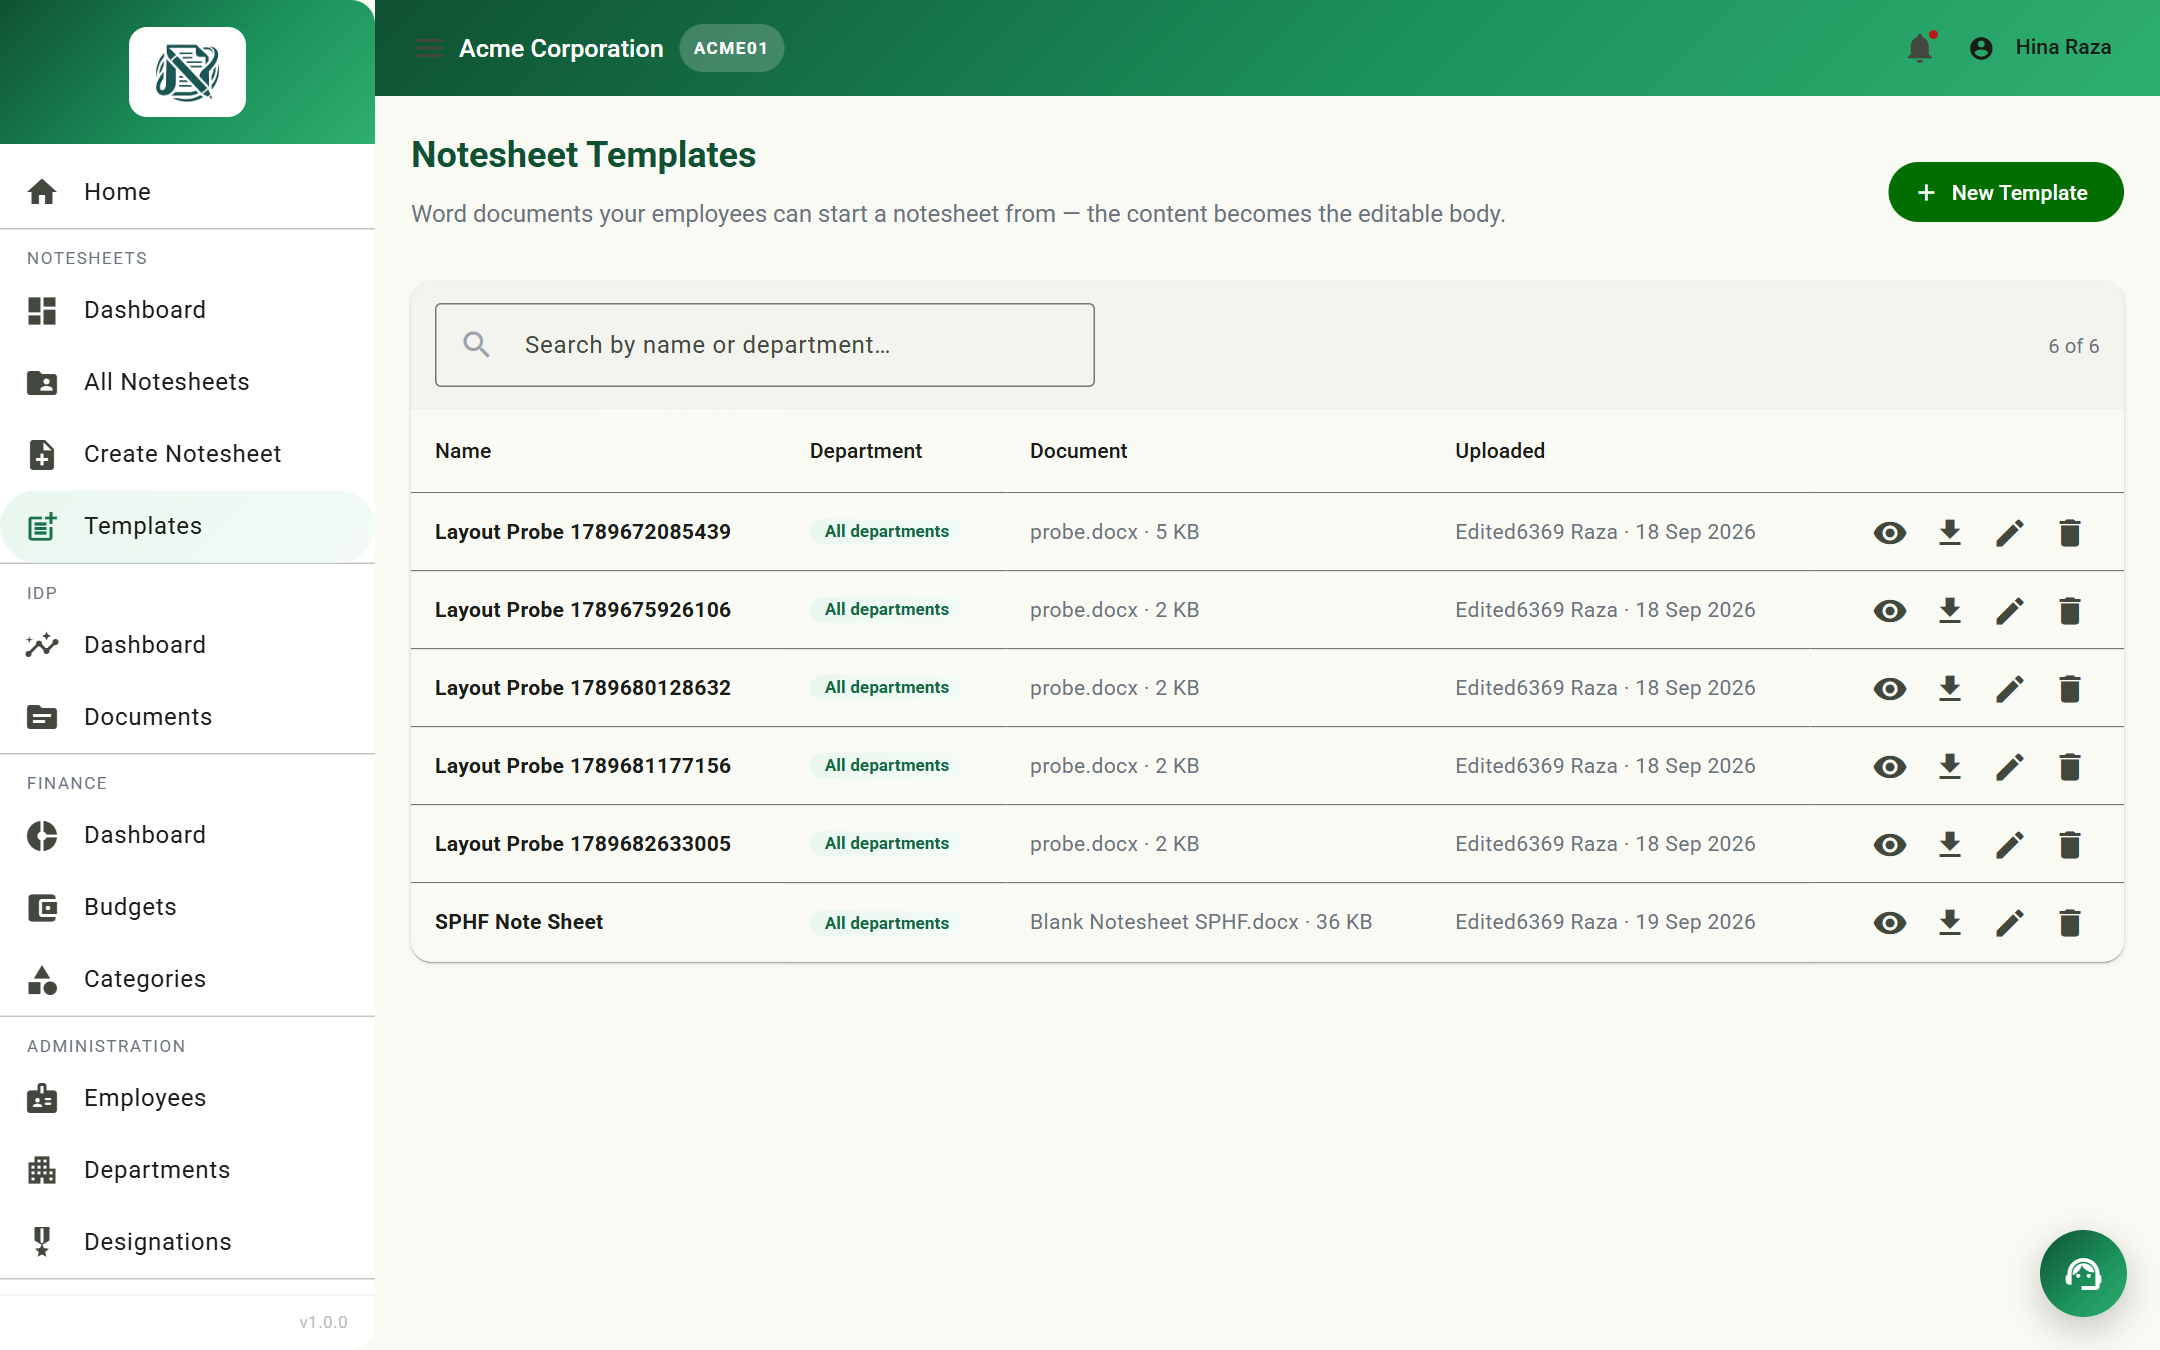Screen dimensions: 2160x1350
Task: Select the SPHF Note Sheet row name
Action: (519, 922)
